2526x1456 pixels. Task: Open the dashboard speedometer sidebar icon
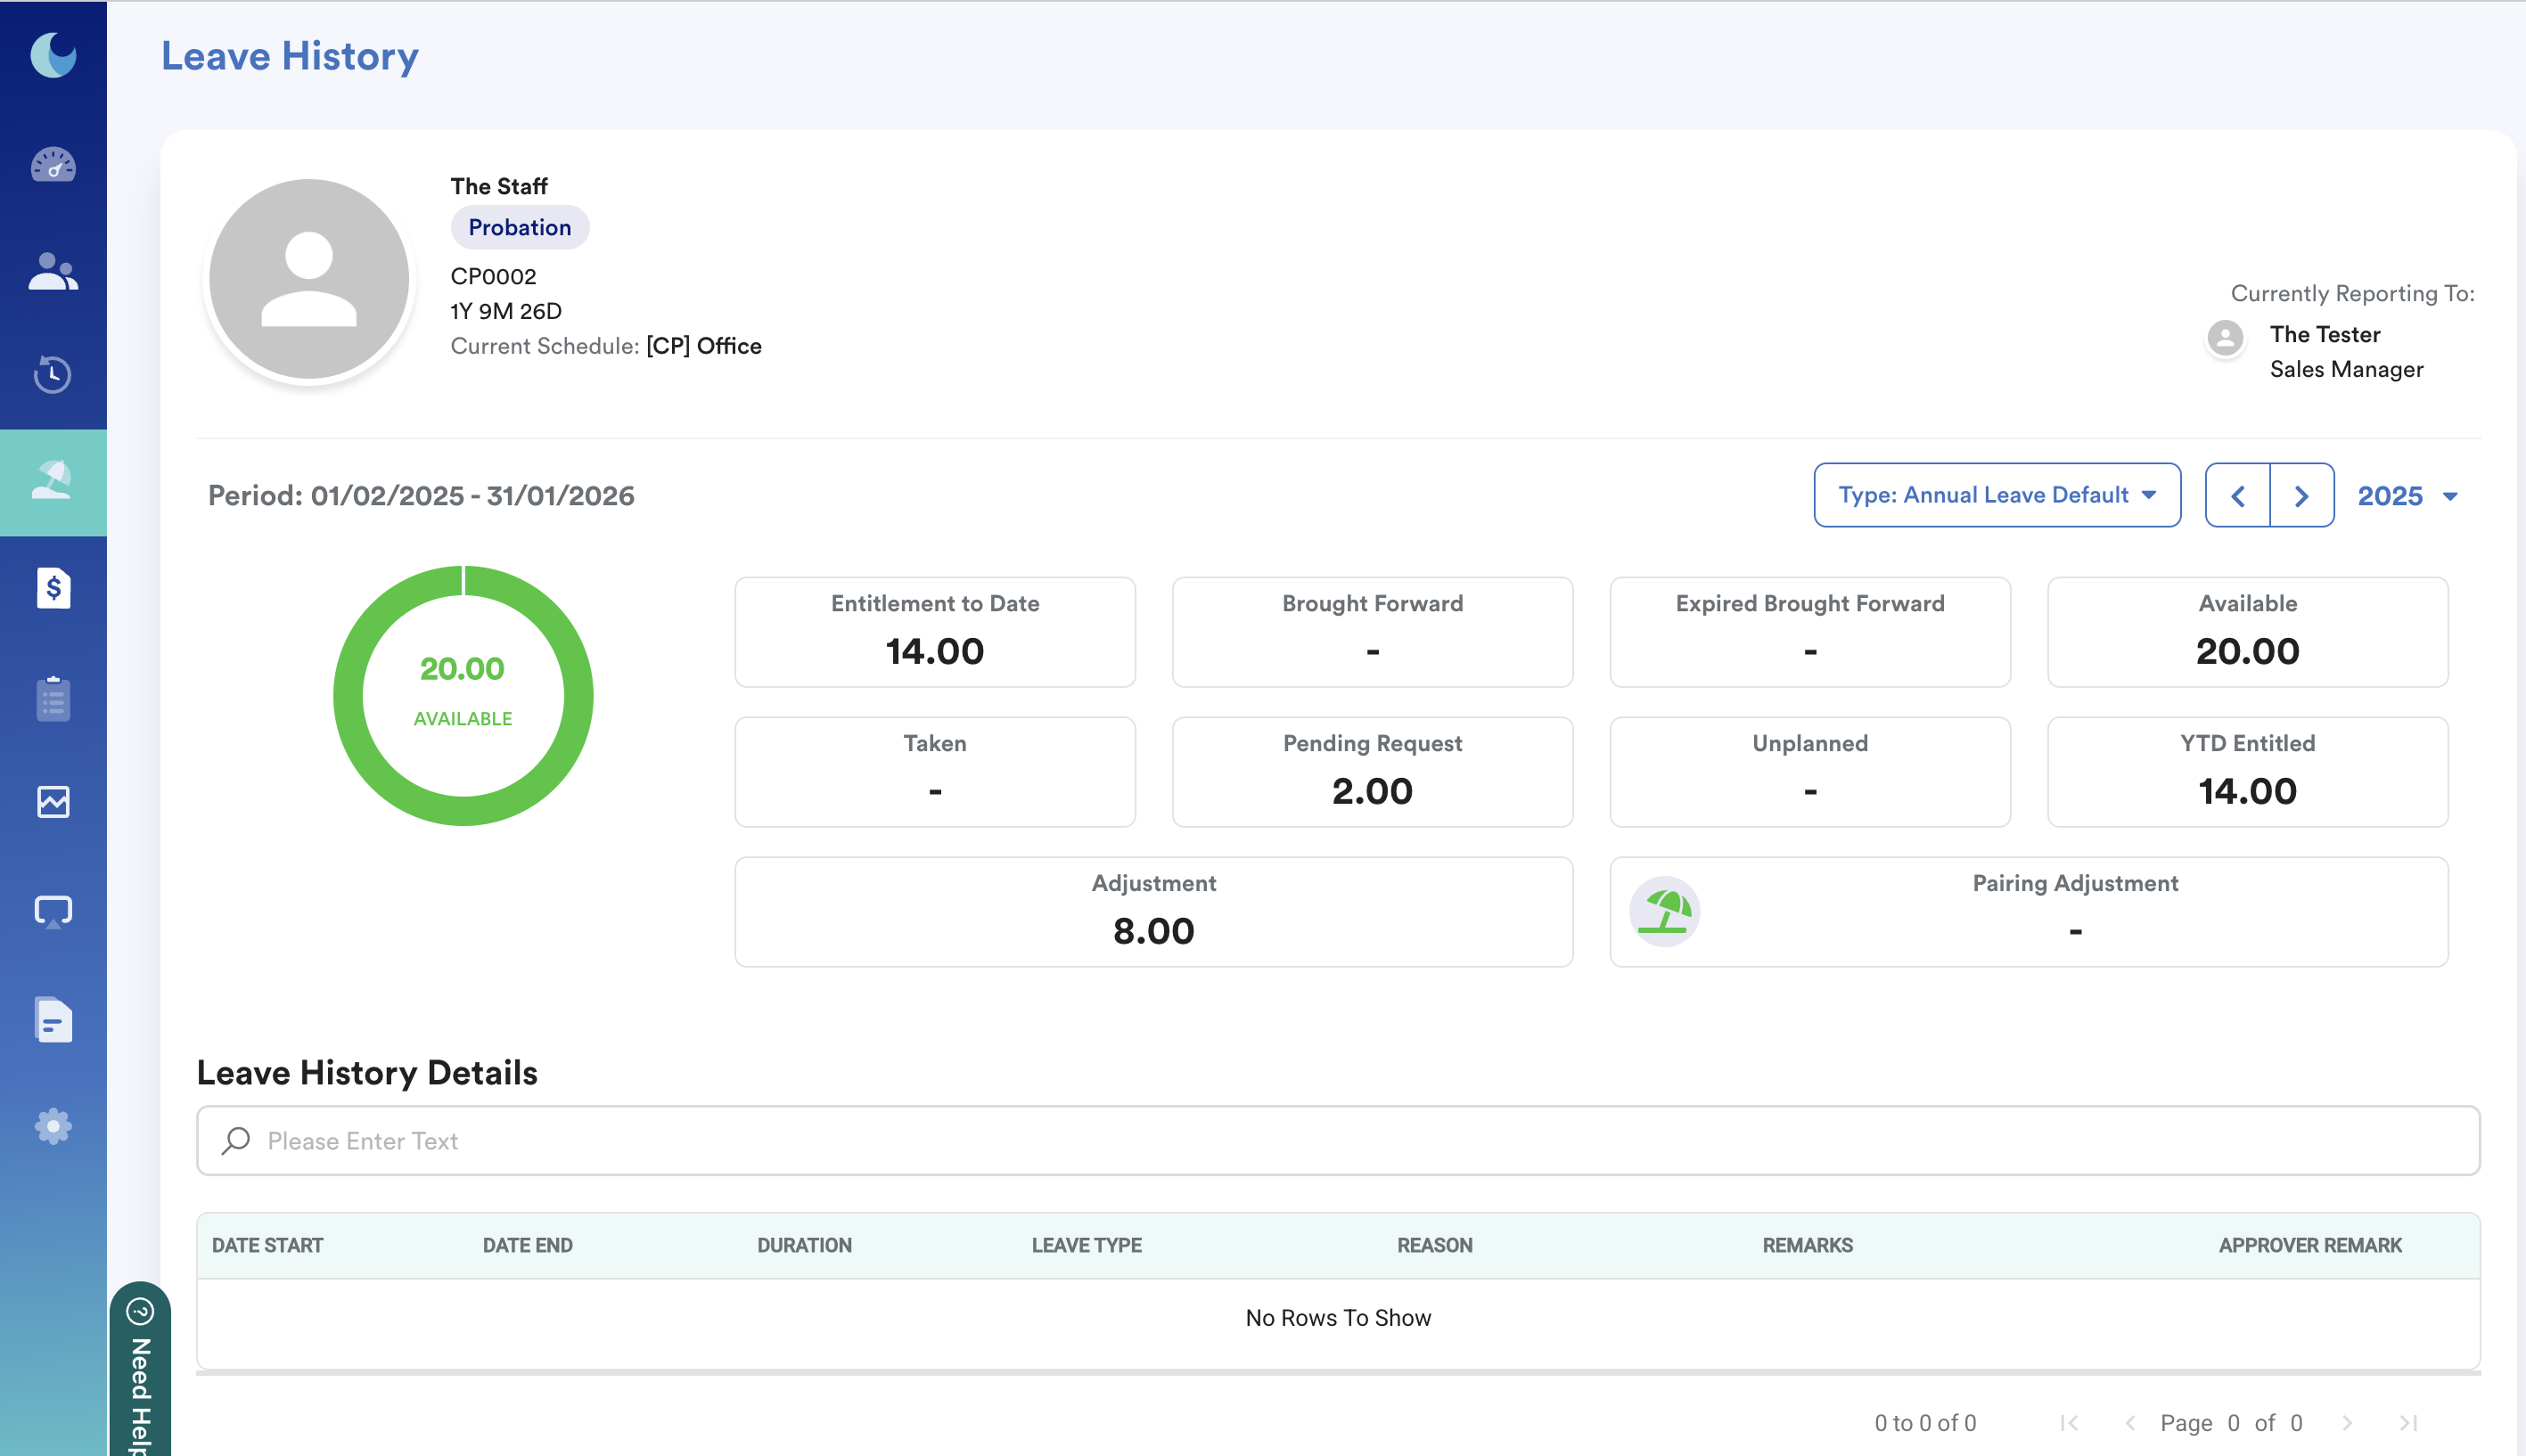point(53,165)
